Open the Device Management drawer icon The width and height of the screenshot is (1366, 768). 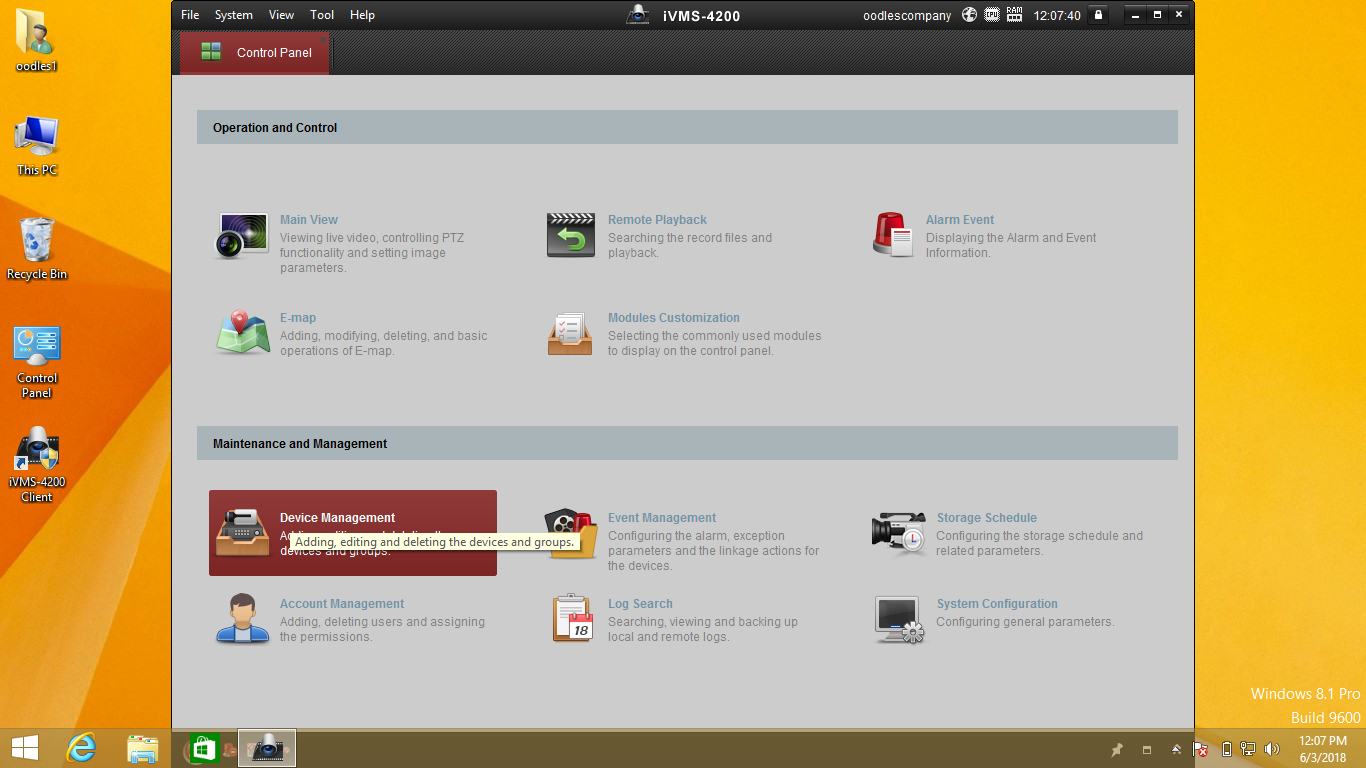pos(243,533)
